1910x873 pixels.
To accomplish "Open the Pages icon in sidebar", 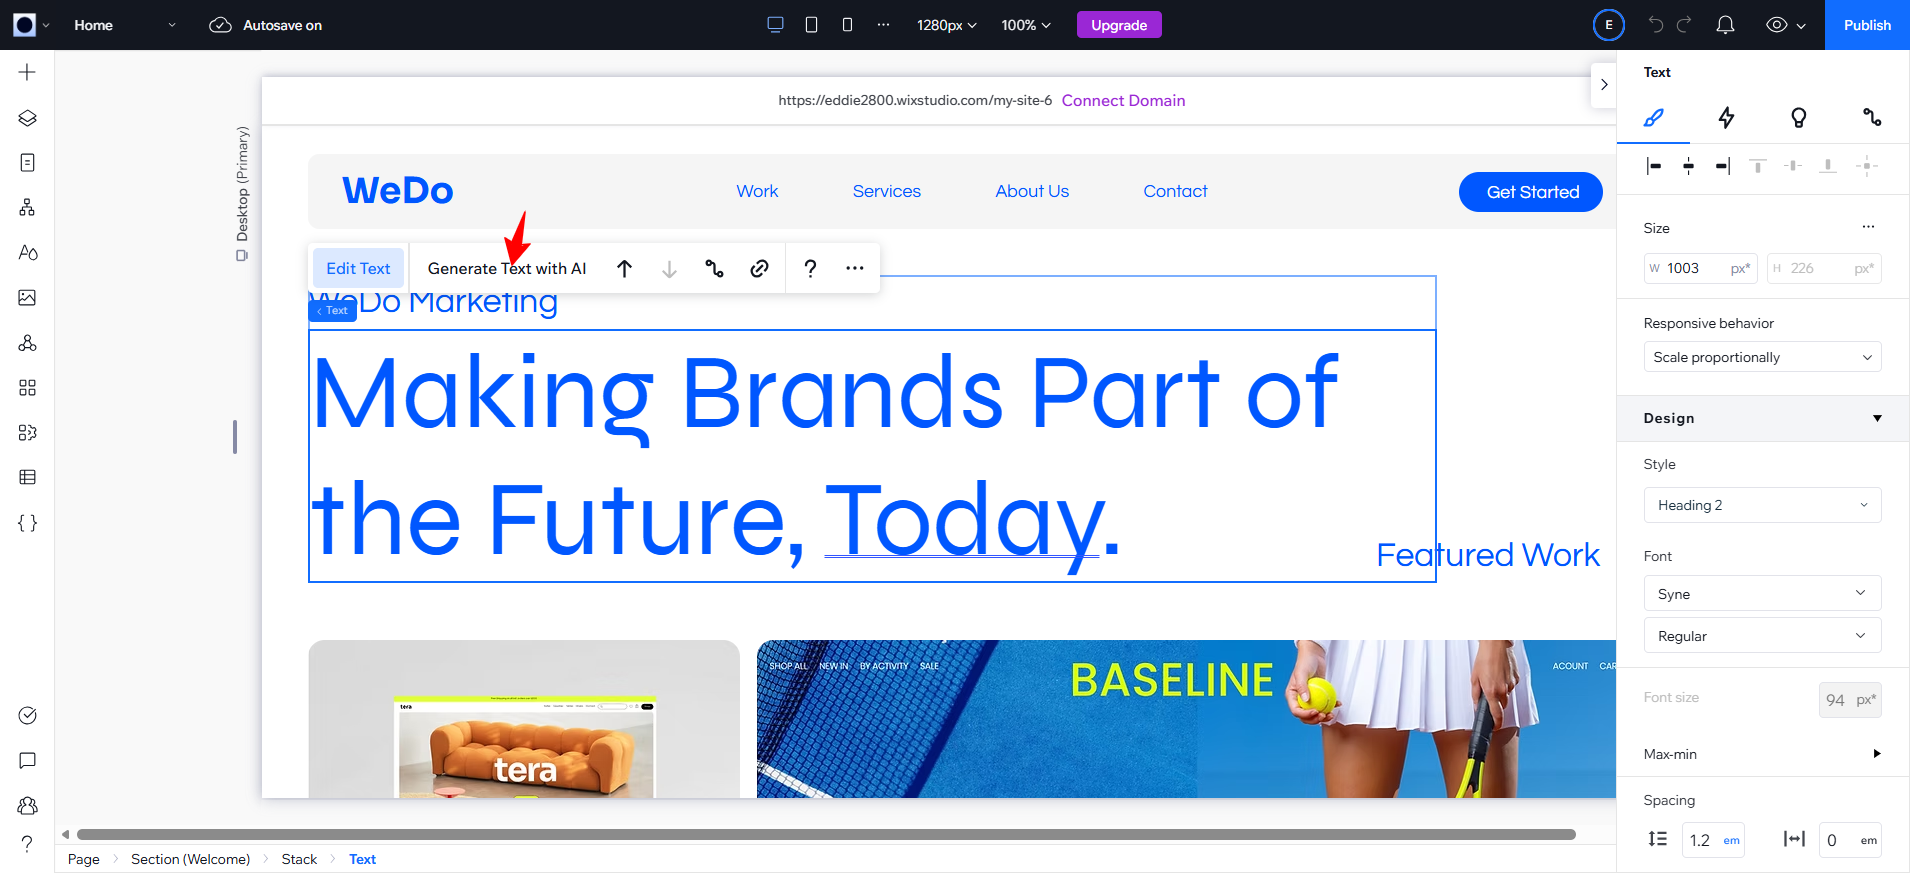I will pos(27,162).
